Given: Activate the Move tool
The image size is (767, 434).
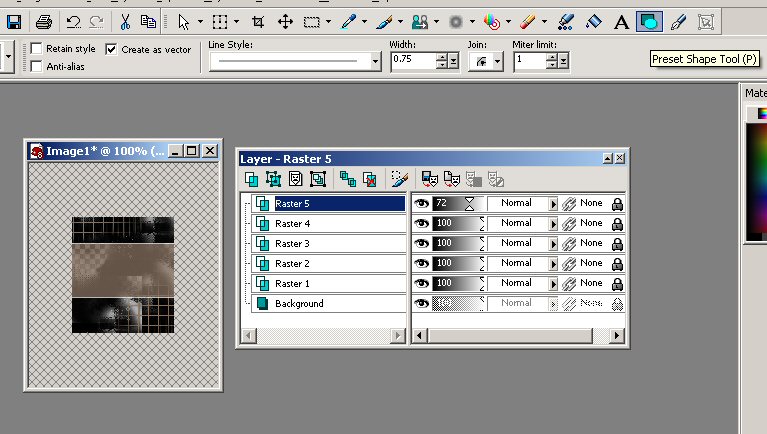Looking at the screenshot, I should tap(286, 20).
